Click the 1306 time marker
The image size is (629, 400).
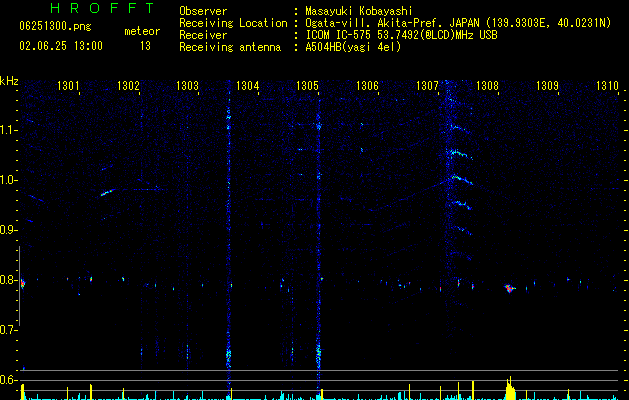click(x=367, y=85)
